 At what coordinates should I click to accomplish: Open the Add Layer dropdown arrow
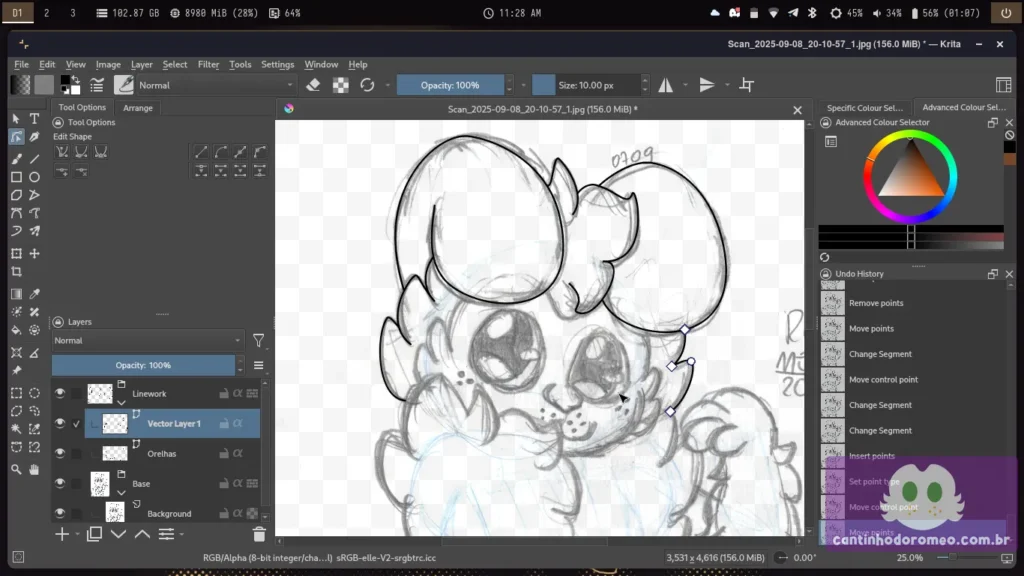click(78, 534)
